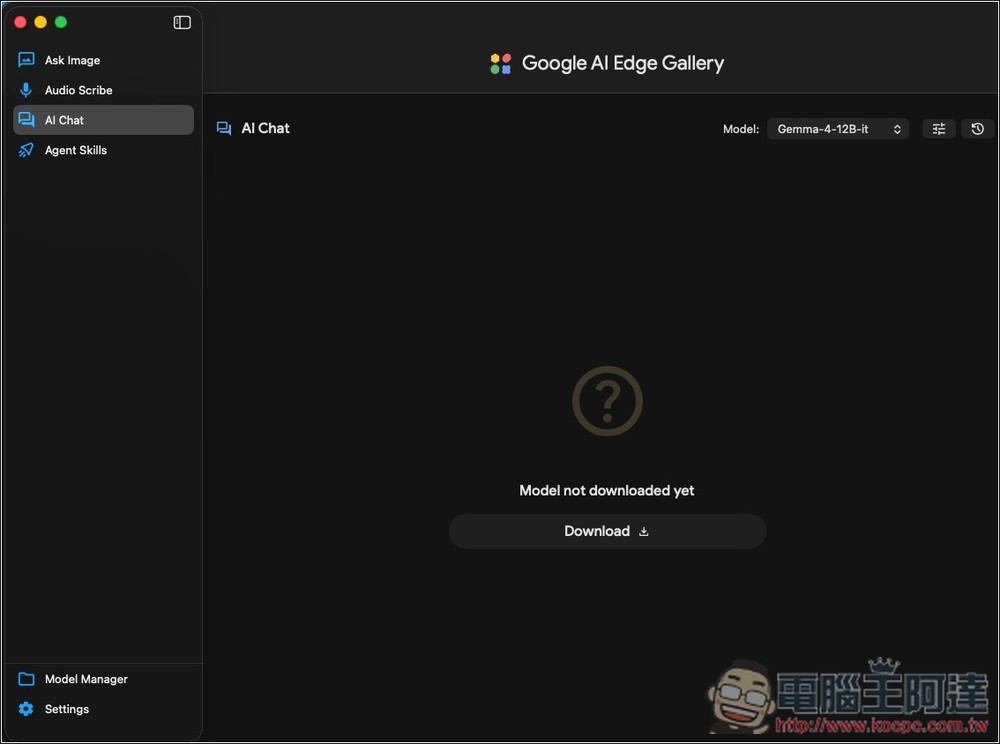1000x744 pixels.
Task: Click the Model Manager folder icon
Action: 26,679
